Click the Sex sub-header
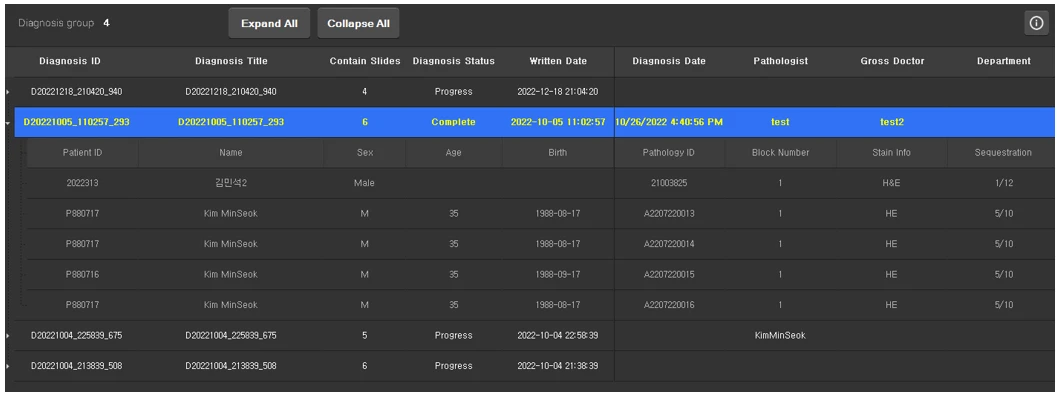 pos(364,153)
